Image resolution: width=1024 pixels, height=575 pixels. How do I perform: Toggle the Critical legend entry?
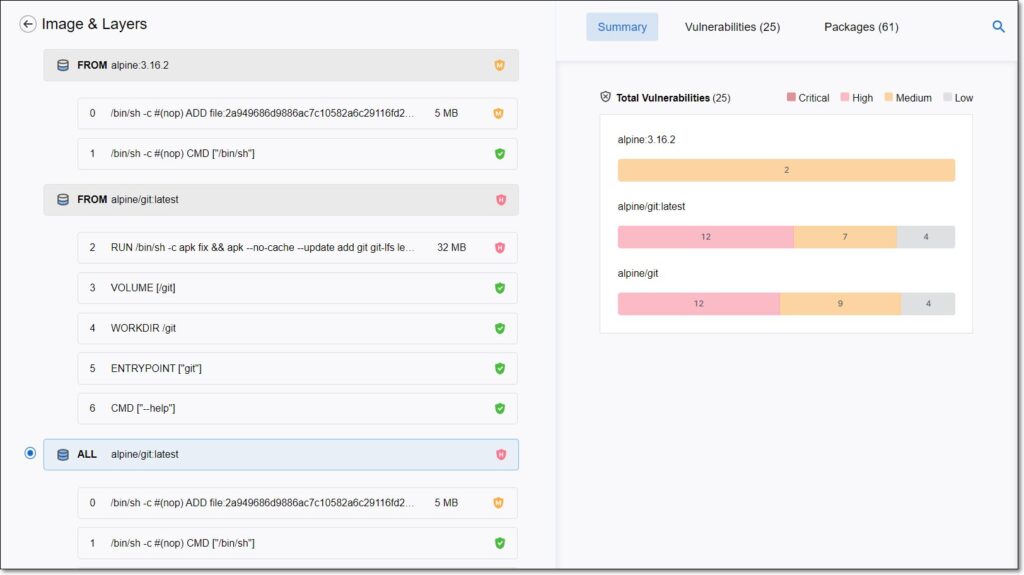click(808, 98)
